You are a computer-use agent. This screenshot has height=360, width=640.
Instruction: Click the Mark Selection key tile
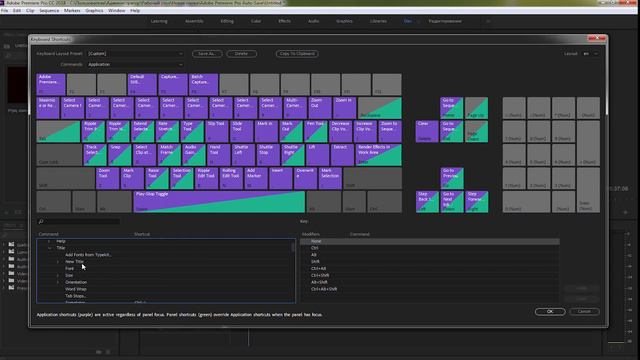[330, 178]
